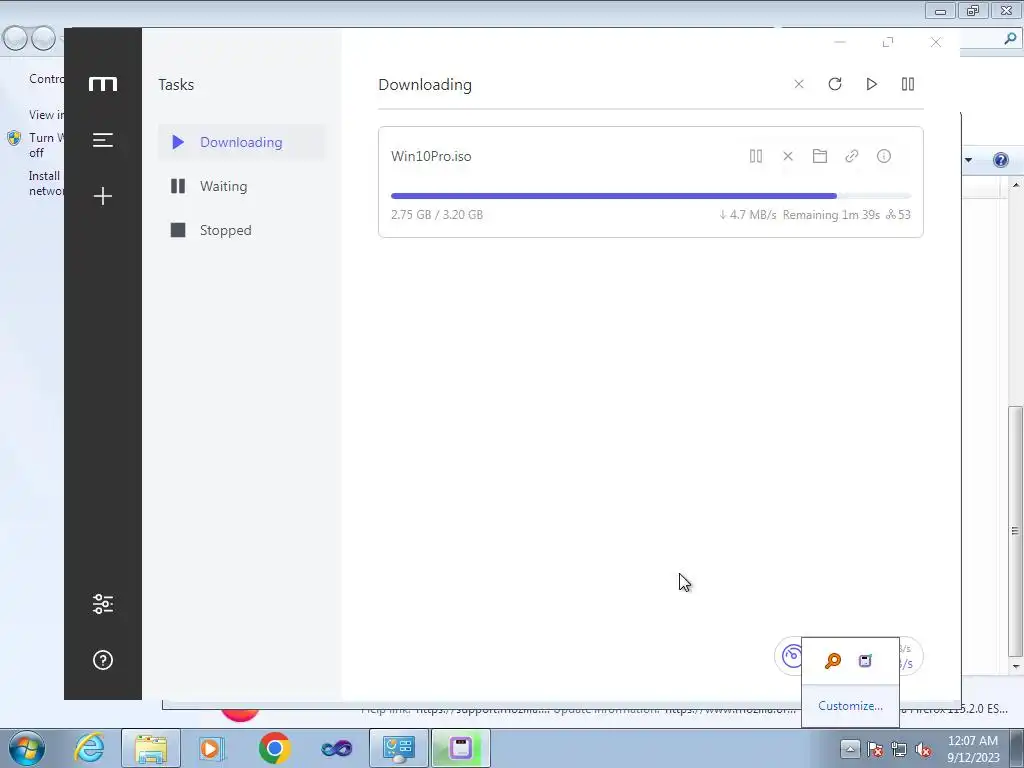Click the back button in Control Panel window
This screenshot has height=768, width=1024.
click(16, 39)
